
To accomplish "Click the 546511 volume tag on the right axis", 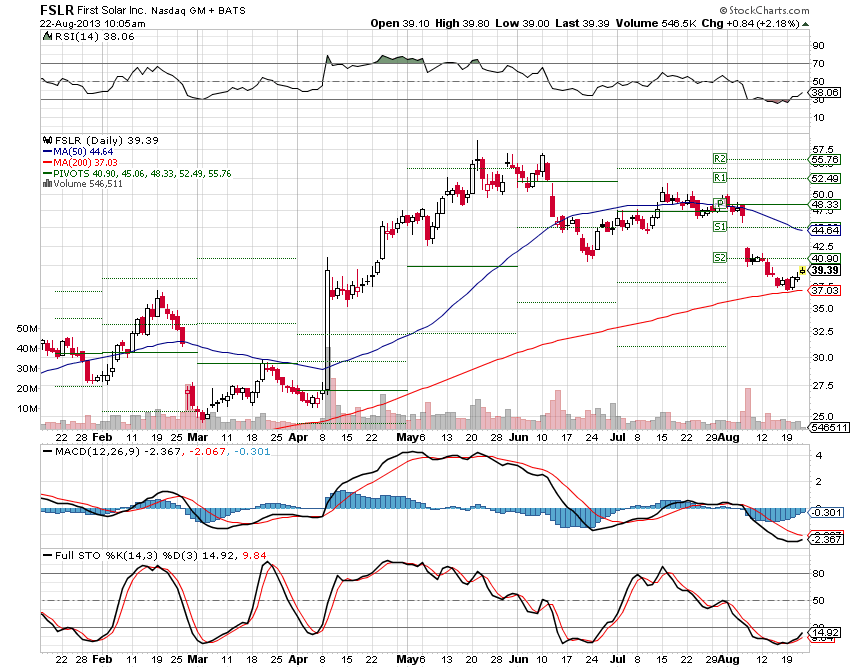I will pos(829,427).
